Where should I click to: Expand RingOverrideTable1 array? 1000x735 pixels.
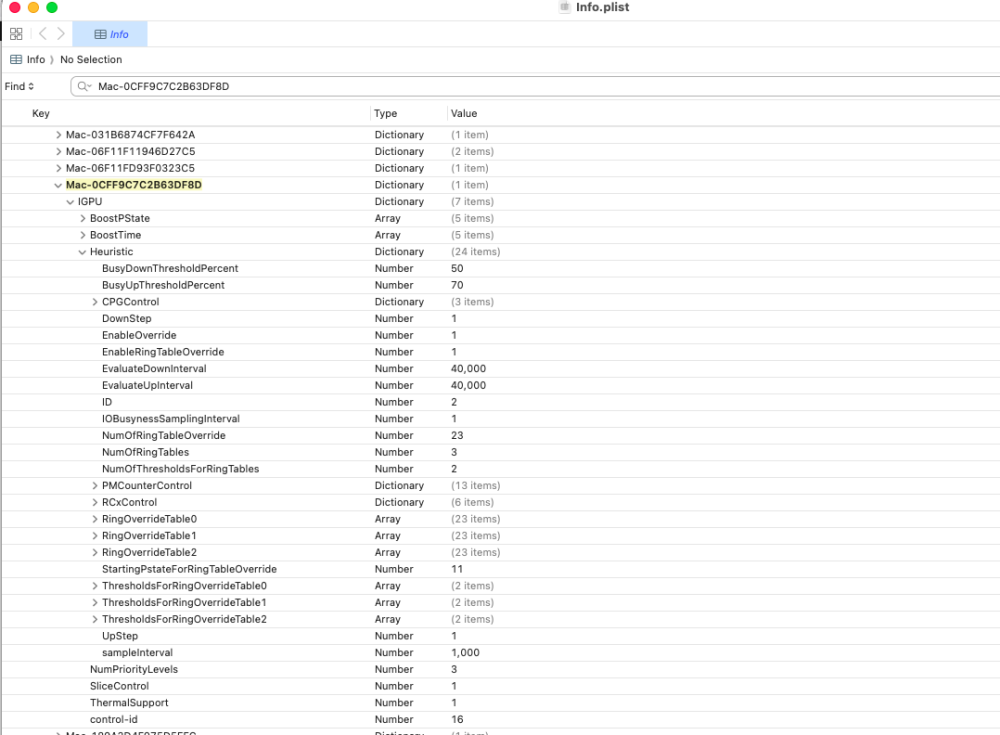click(x=94, y=536)
